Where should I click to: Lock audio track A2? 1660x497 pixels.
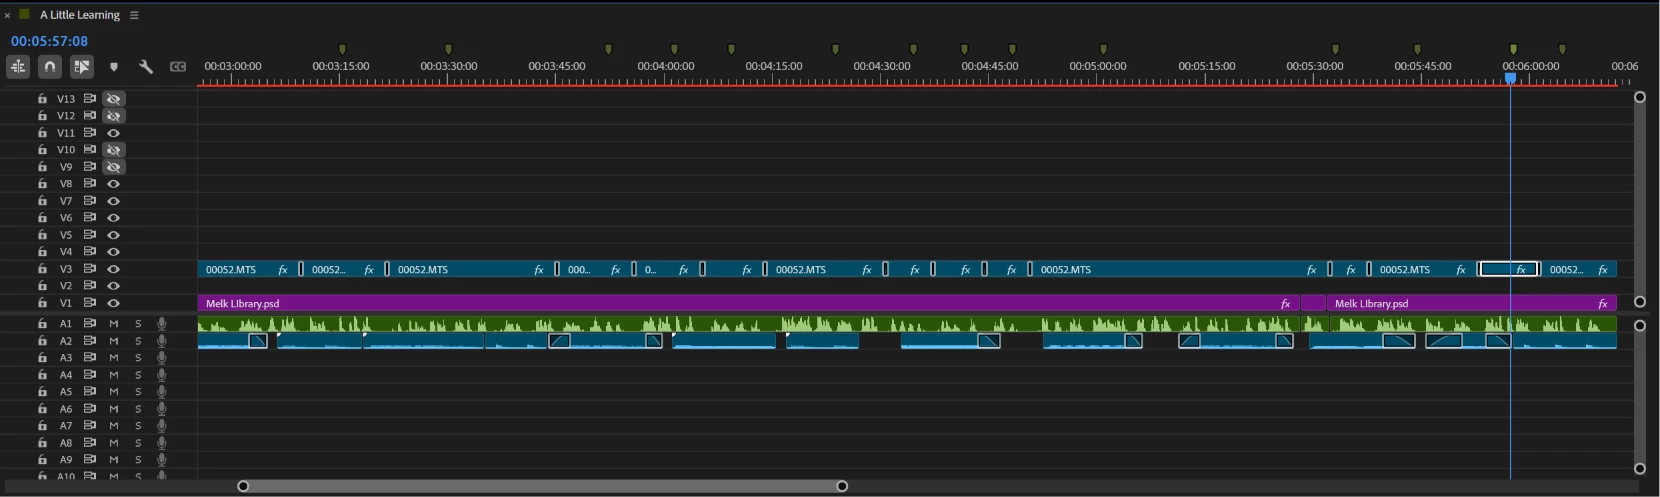click(42, 341)
